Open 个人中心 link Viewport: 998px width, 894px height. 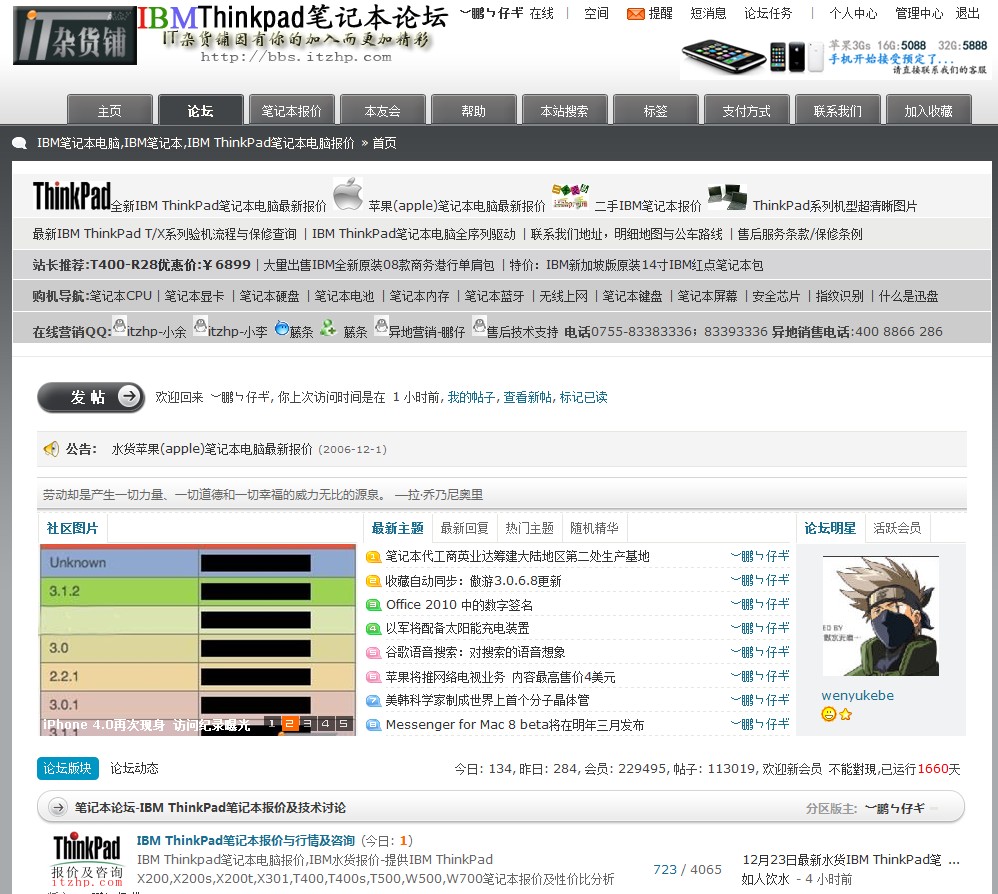853,13
